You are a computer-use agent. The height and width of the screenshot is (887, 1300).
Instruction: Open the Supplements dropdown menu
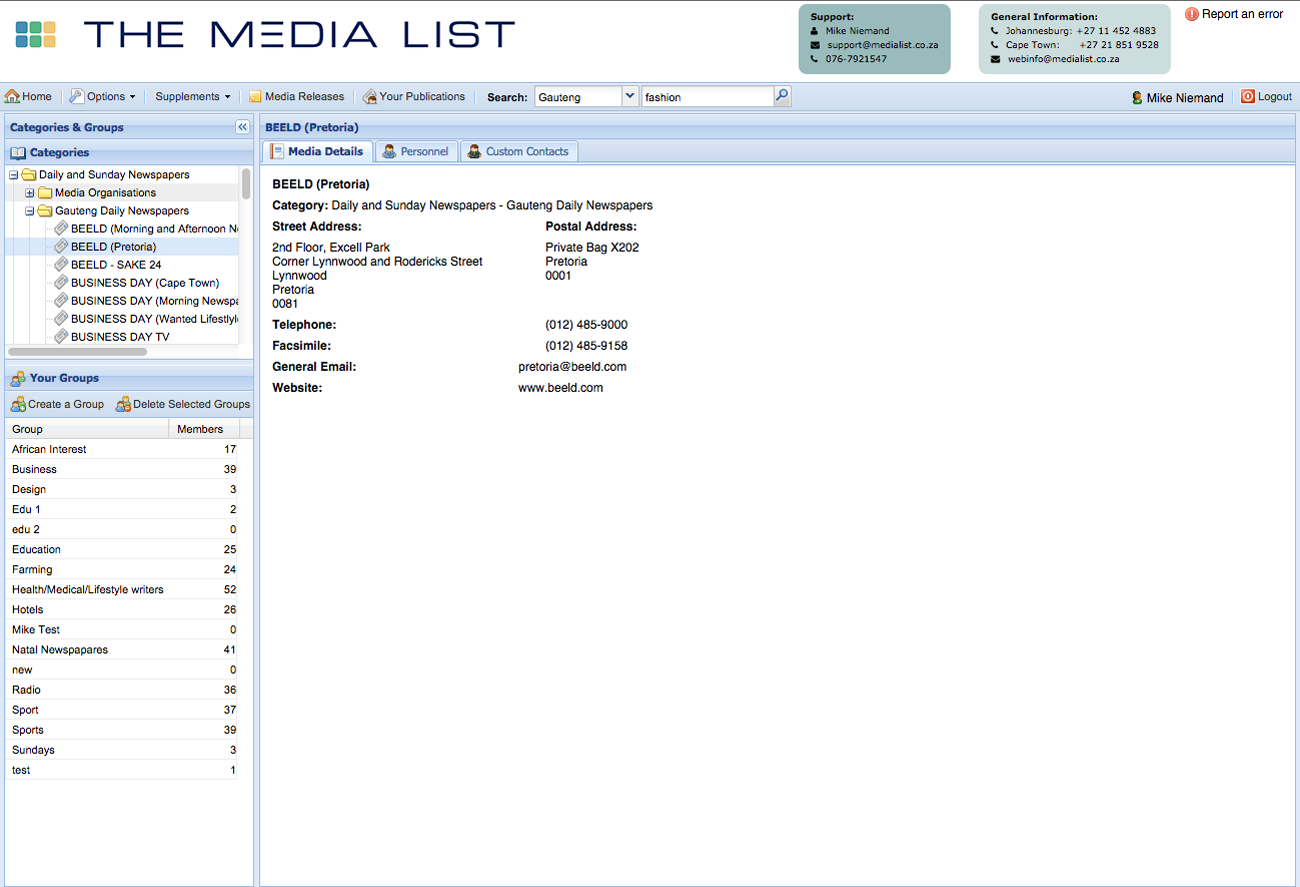(x=192, y=97)
